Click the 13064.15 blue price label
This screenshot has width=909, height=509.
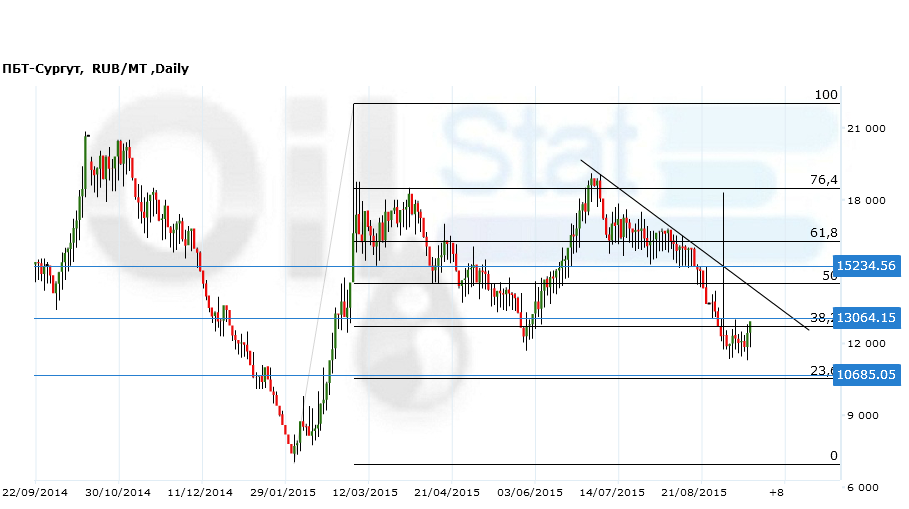click(x=867, y=318)
